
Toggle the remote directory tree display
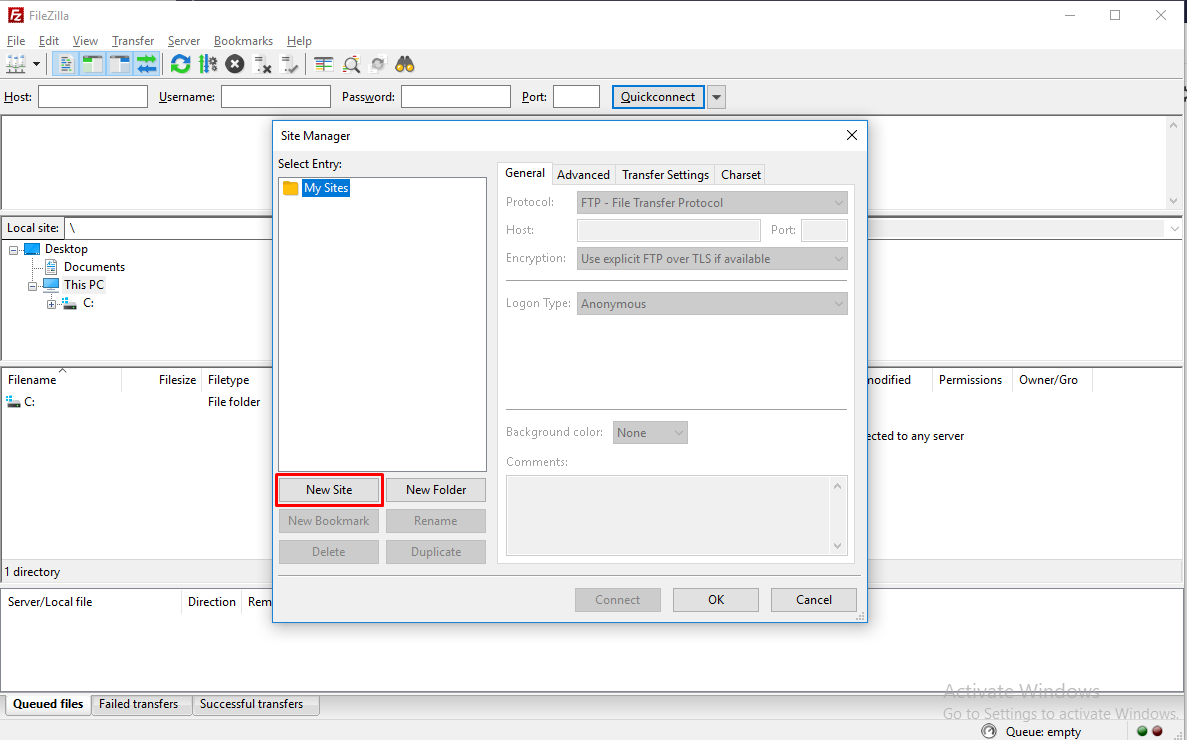click(120, 64)
